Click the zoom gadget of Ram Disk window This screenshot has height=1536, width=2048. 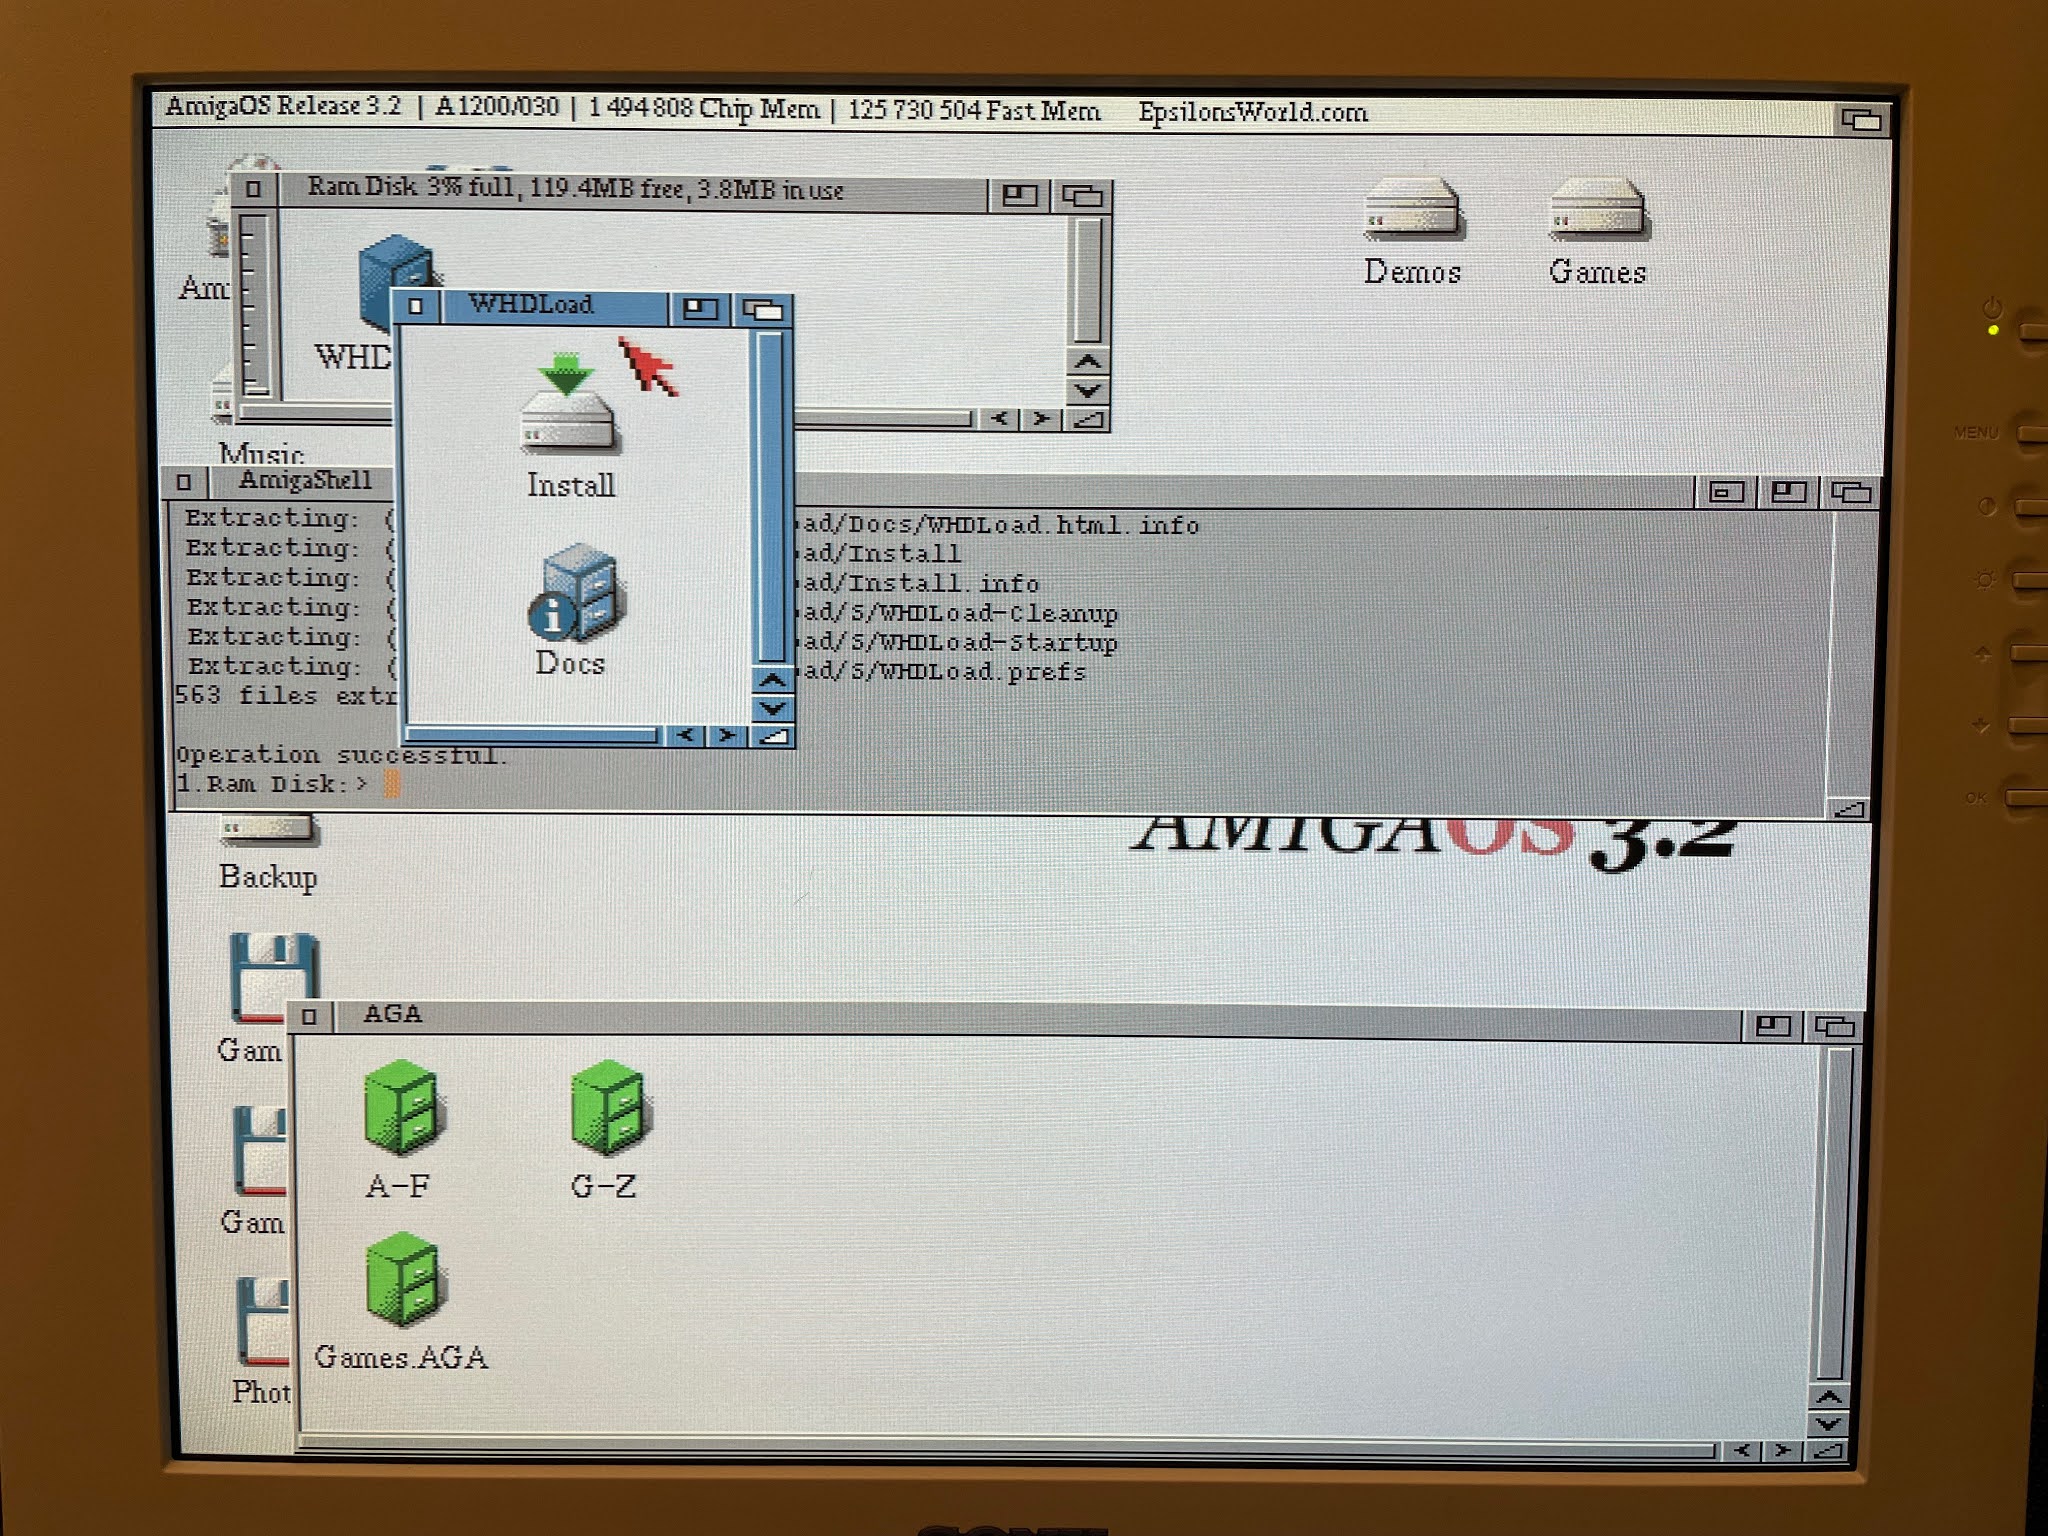click(x=1018, y=195)
